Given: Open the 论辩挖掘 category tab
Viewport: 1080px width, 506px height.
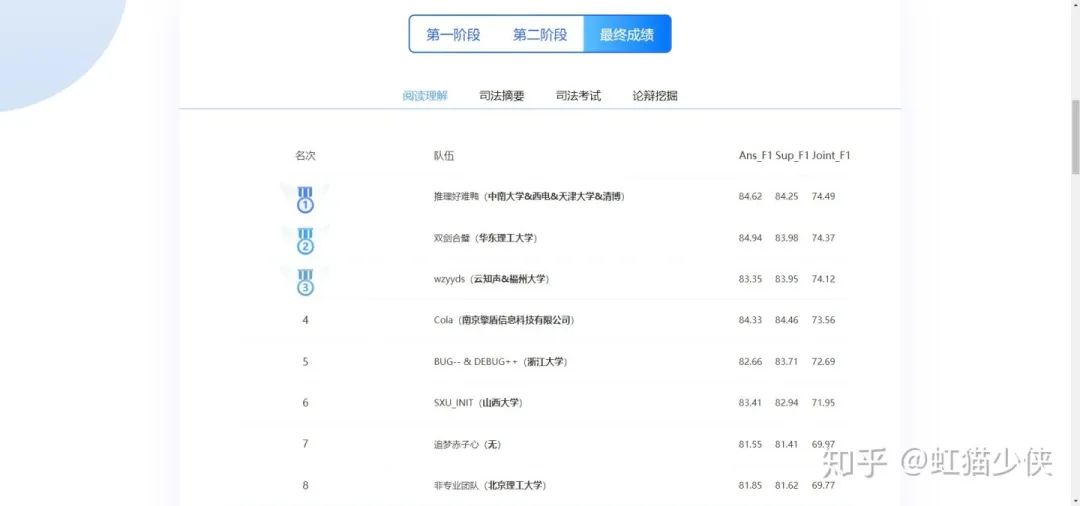Looking at the screenshot, I should 655,96.
